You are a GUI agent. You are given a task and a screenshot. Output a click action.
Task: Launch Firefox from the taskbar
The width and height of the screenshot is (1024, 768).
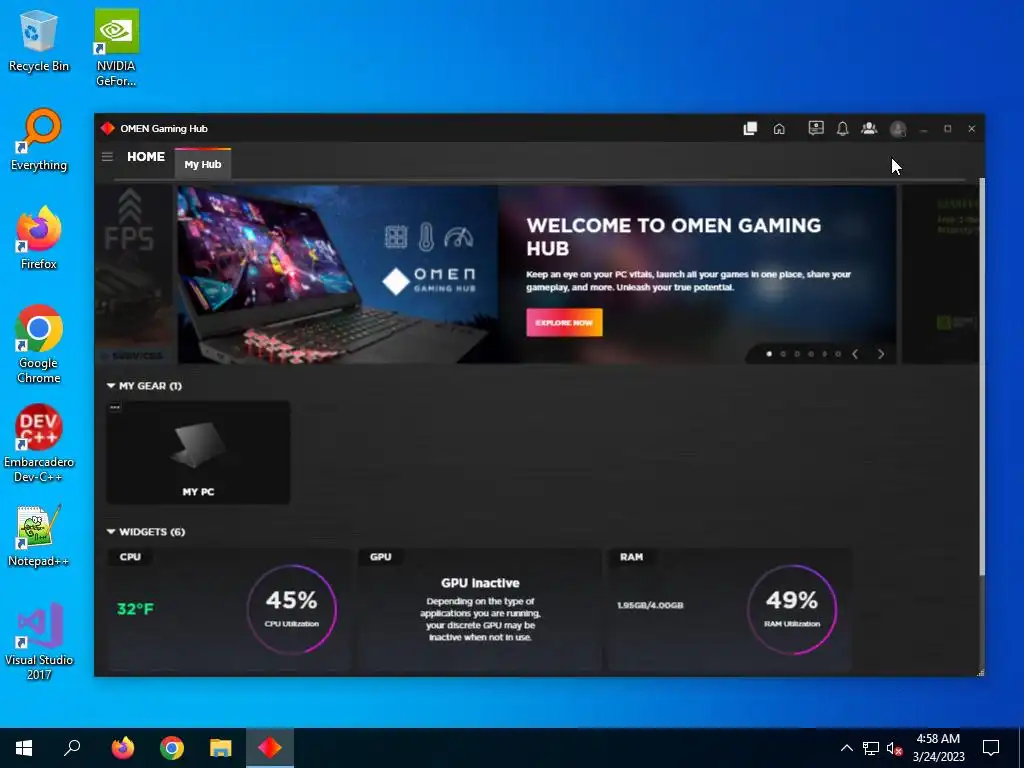122,748
